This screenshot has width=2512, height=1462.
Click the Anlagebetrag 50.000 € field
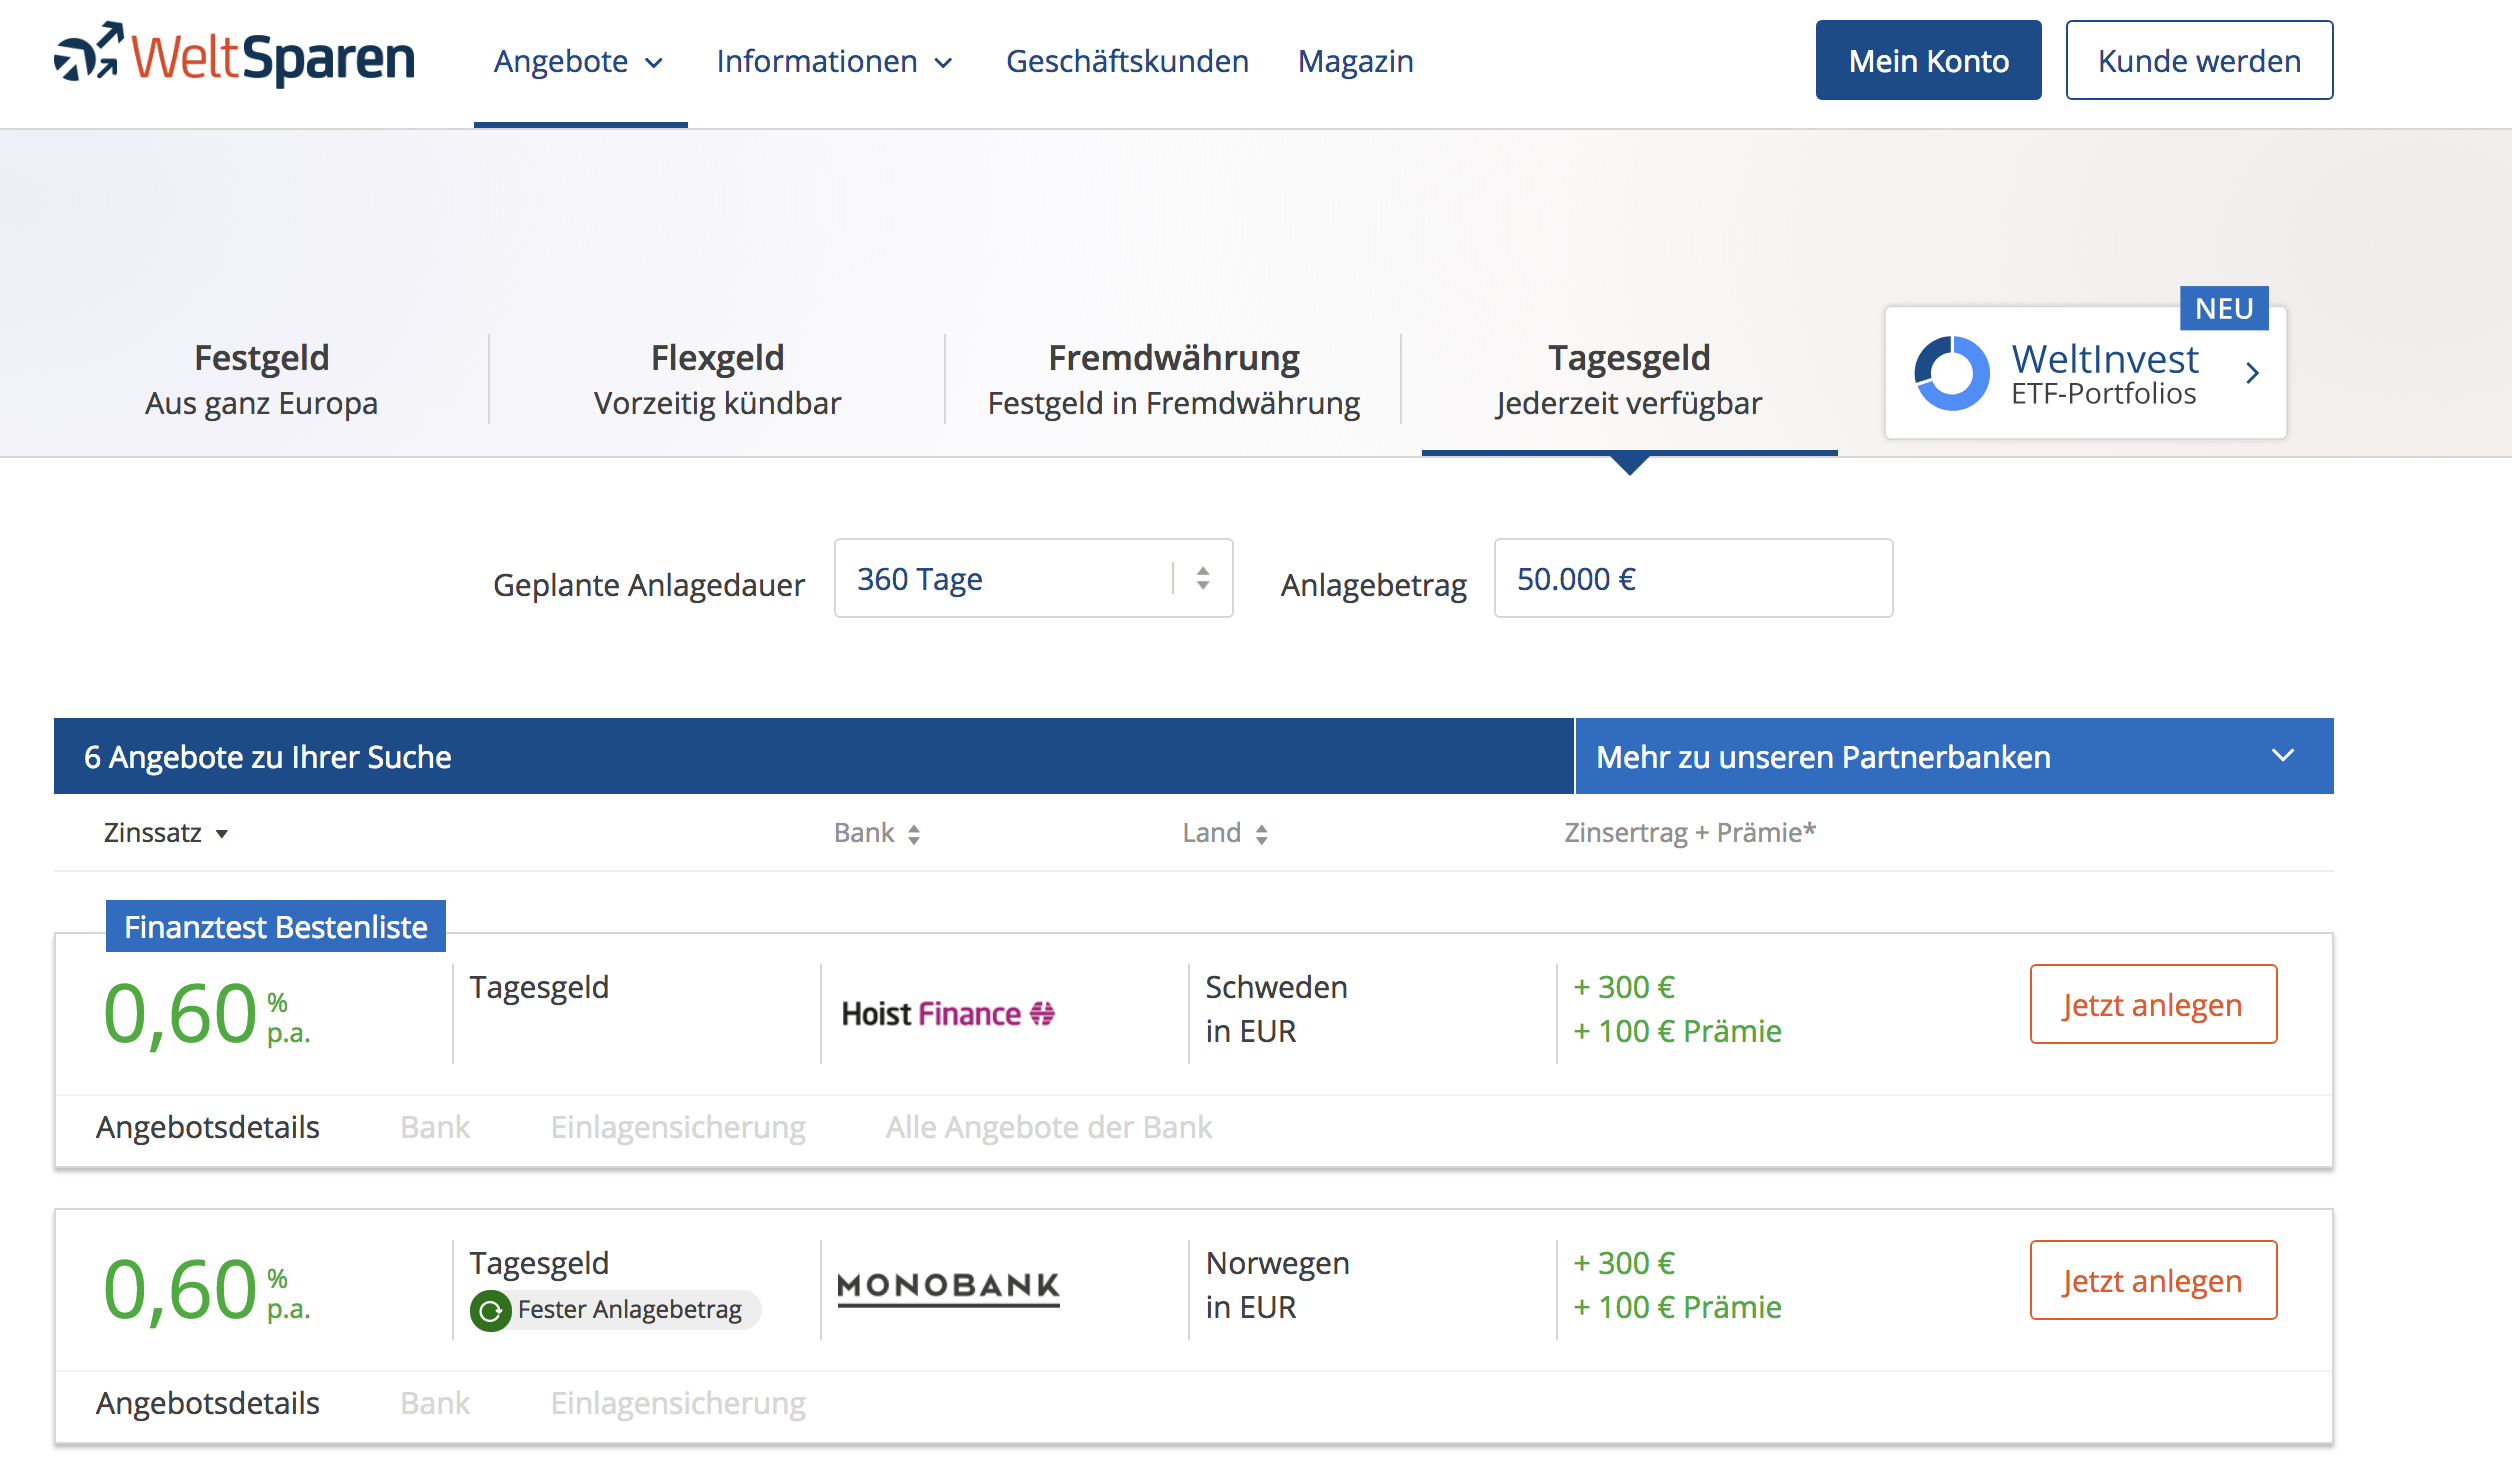point(1693,578)
